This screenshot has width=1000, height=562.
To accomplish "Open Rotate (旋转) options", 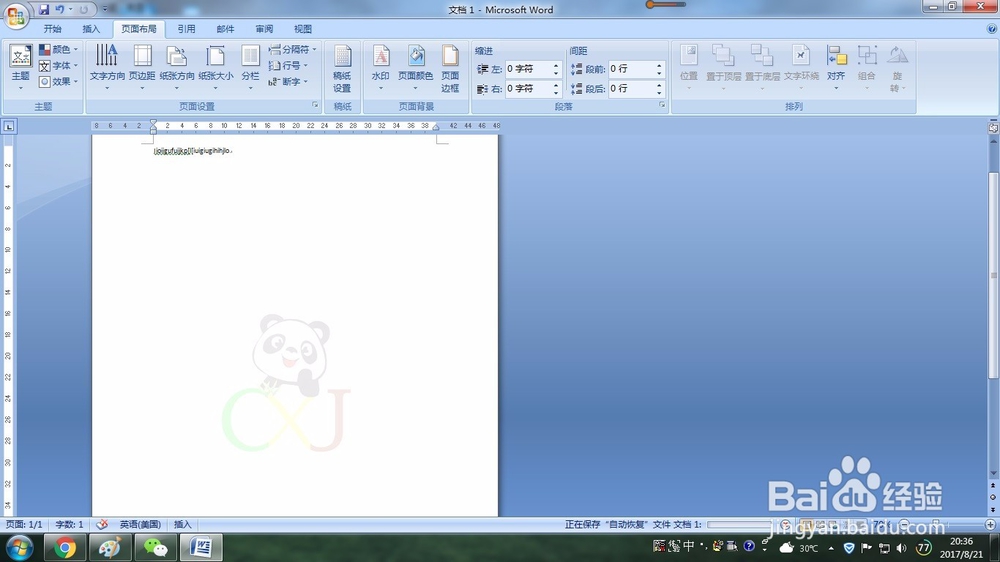I will [x=897, y=69].
